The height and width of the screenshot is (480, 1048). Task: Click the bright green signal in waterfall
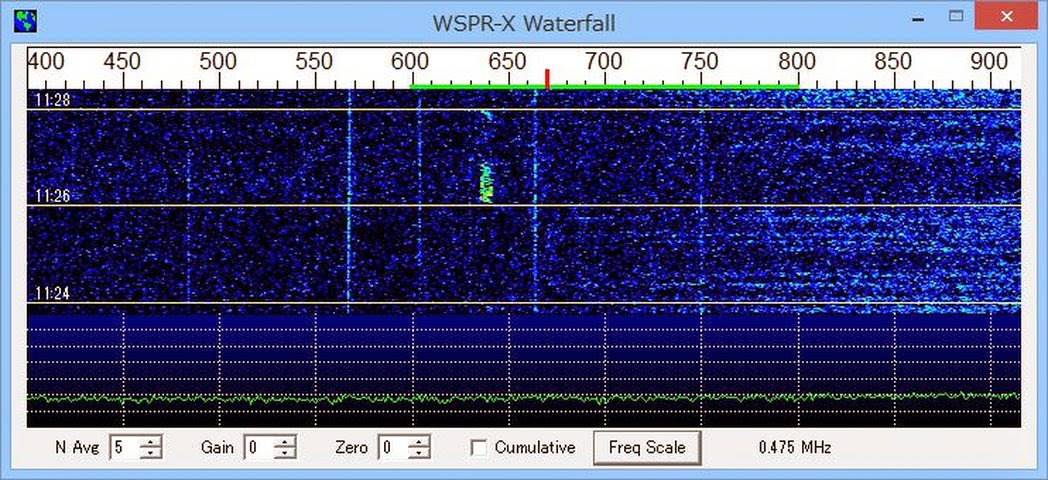coord(488,183)
